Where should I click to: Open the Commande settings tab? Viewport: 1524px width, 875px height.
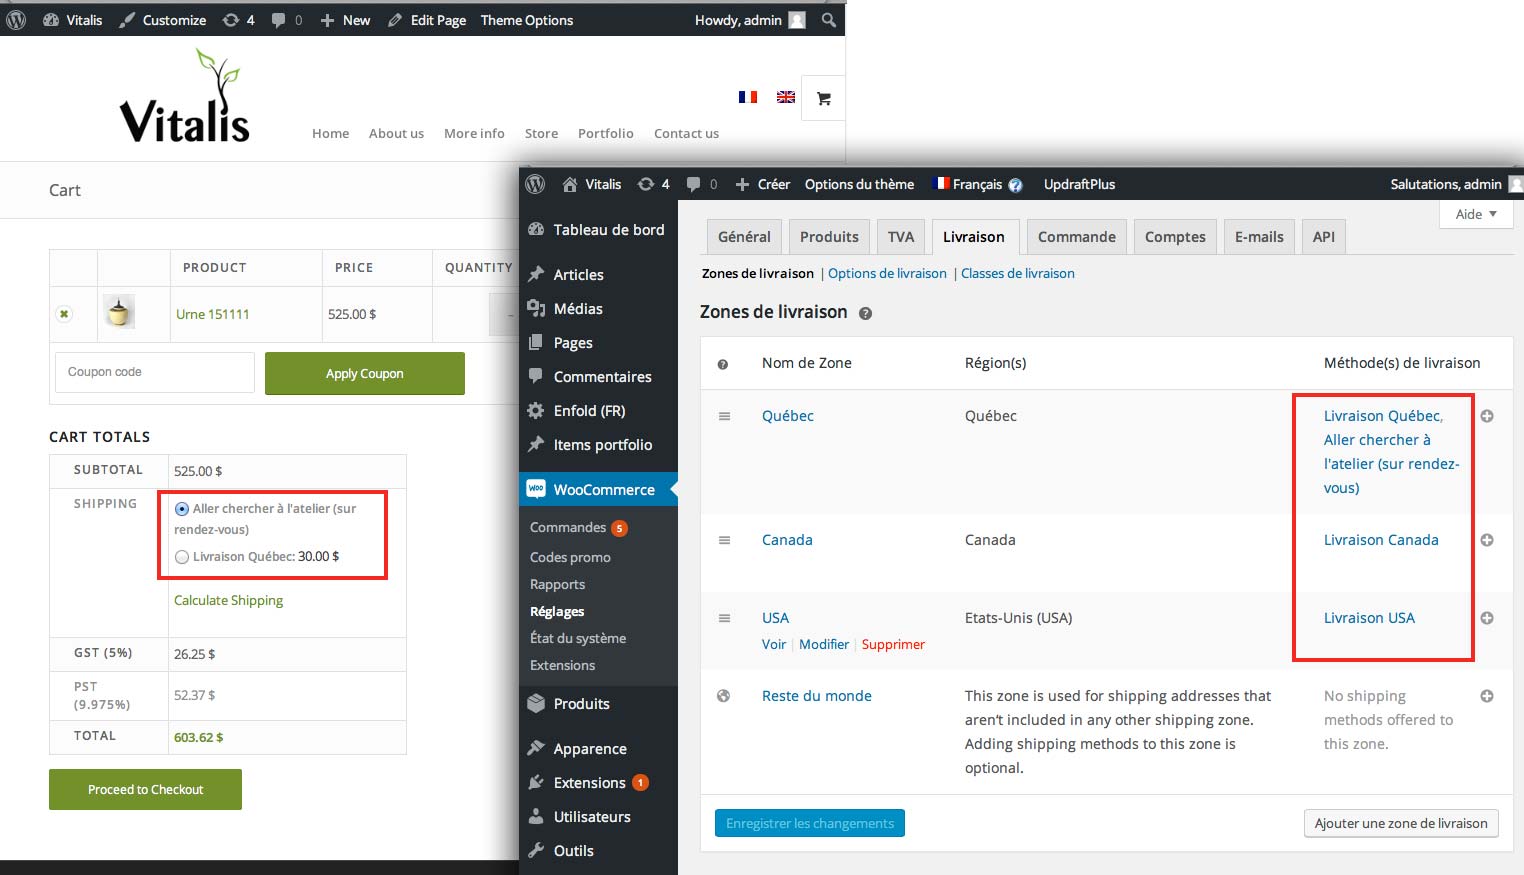tap(1076, 237)
